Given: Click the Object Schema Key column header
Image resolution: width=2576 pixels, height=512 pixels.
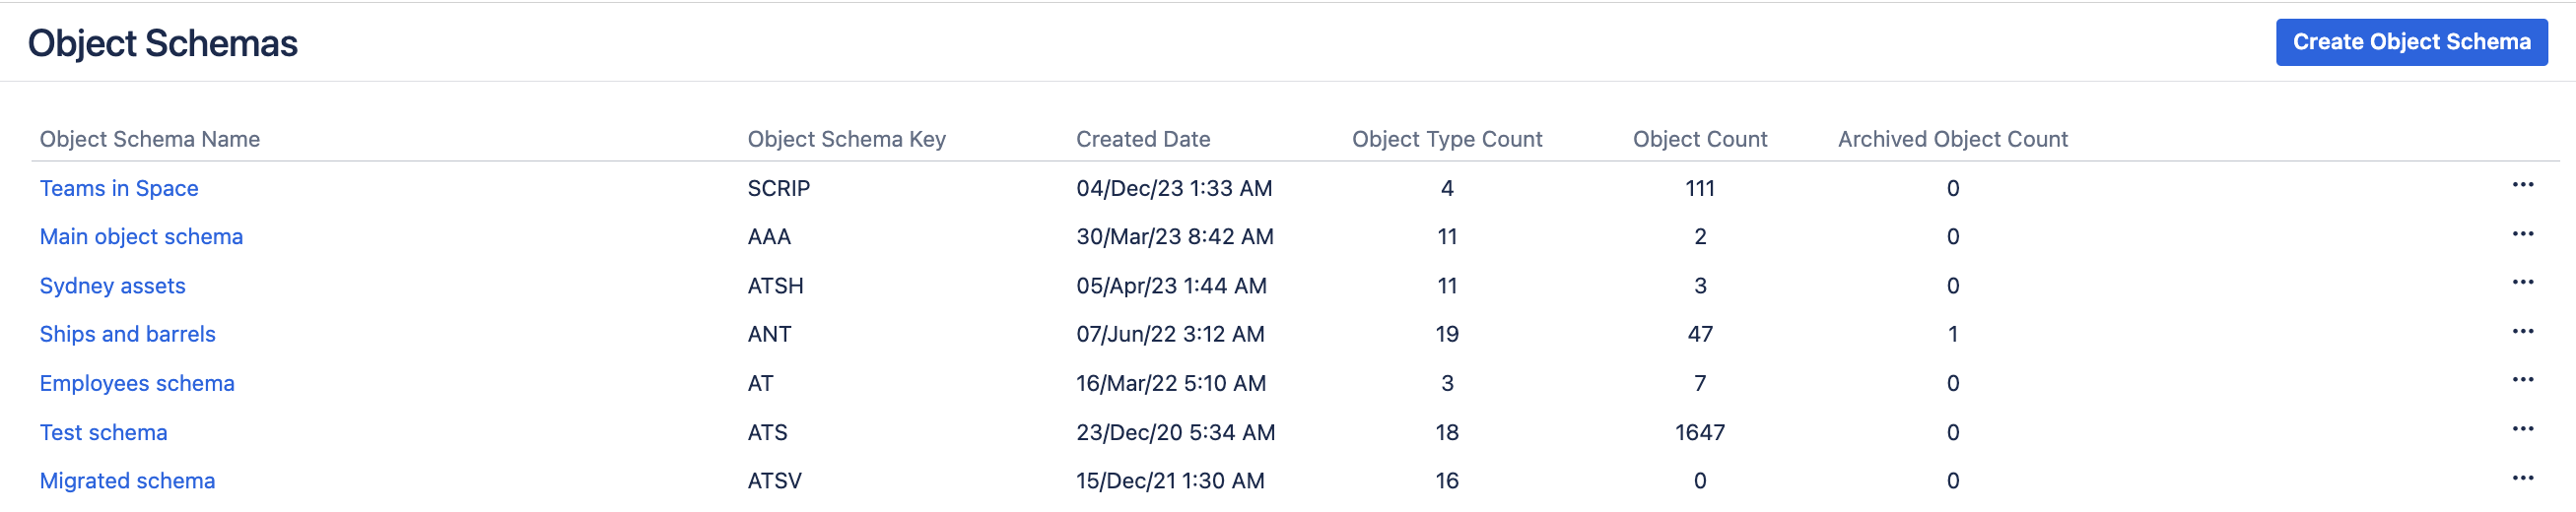Looking at the screenshot, I should click(846, 139).
